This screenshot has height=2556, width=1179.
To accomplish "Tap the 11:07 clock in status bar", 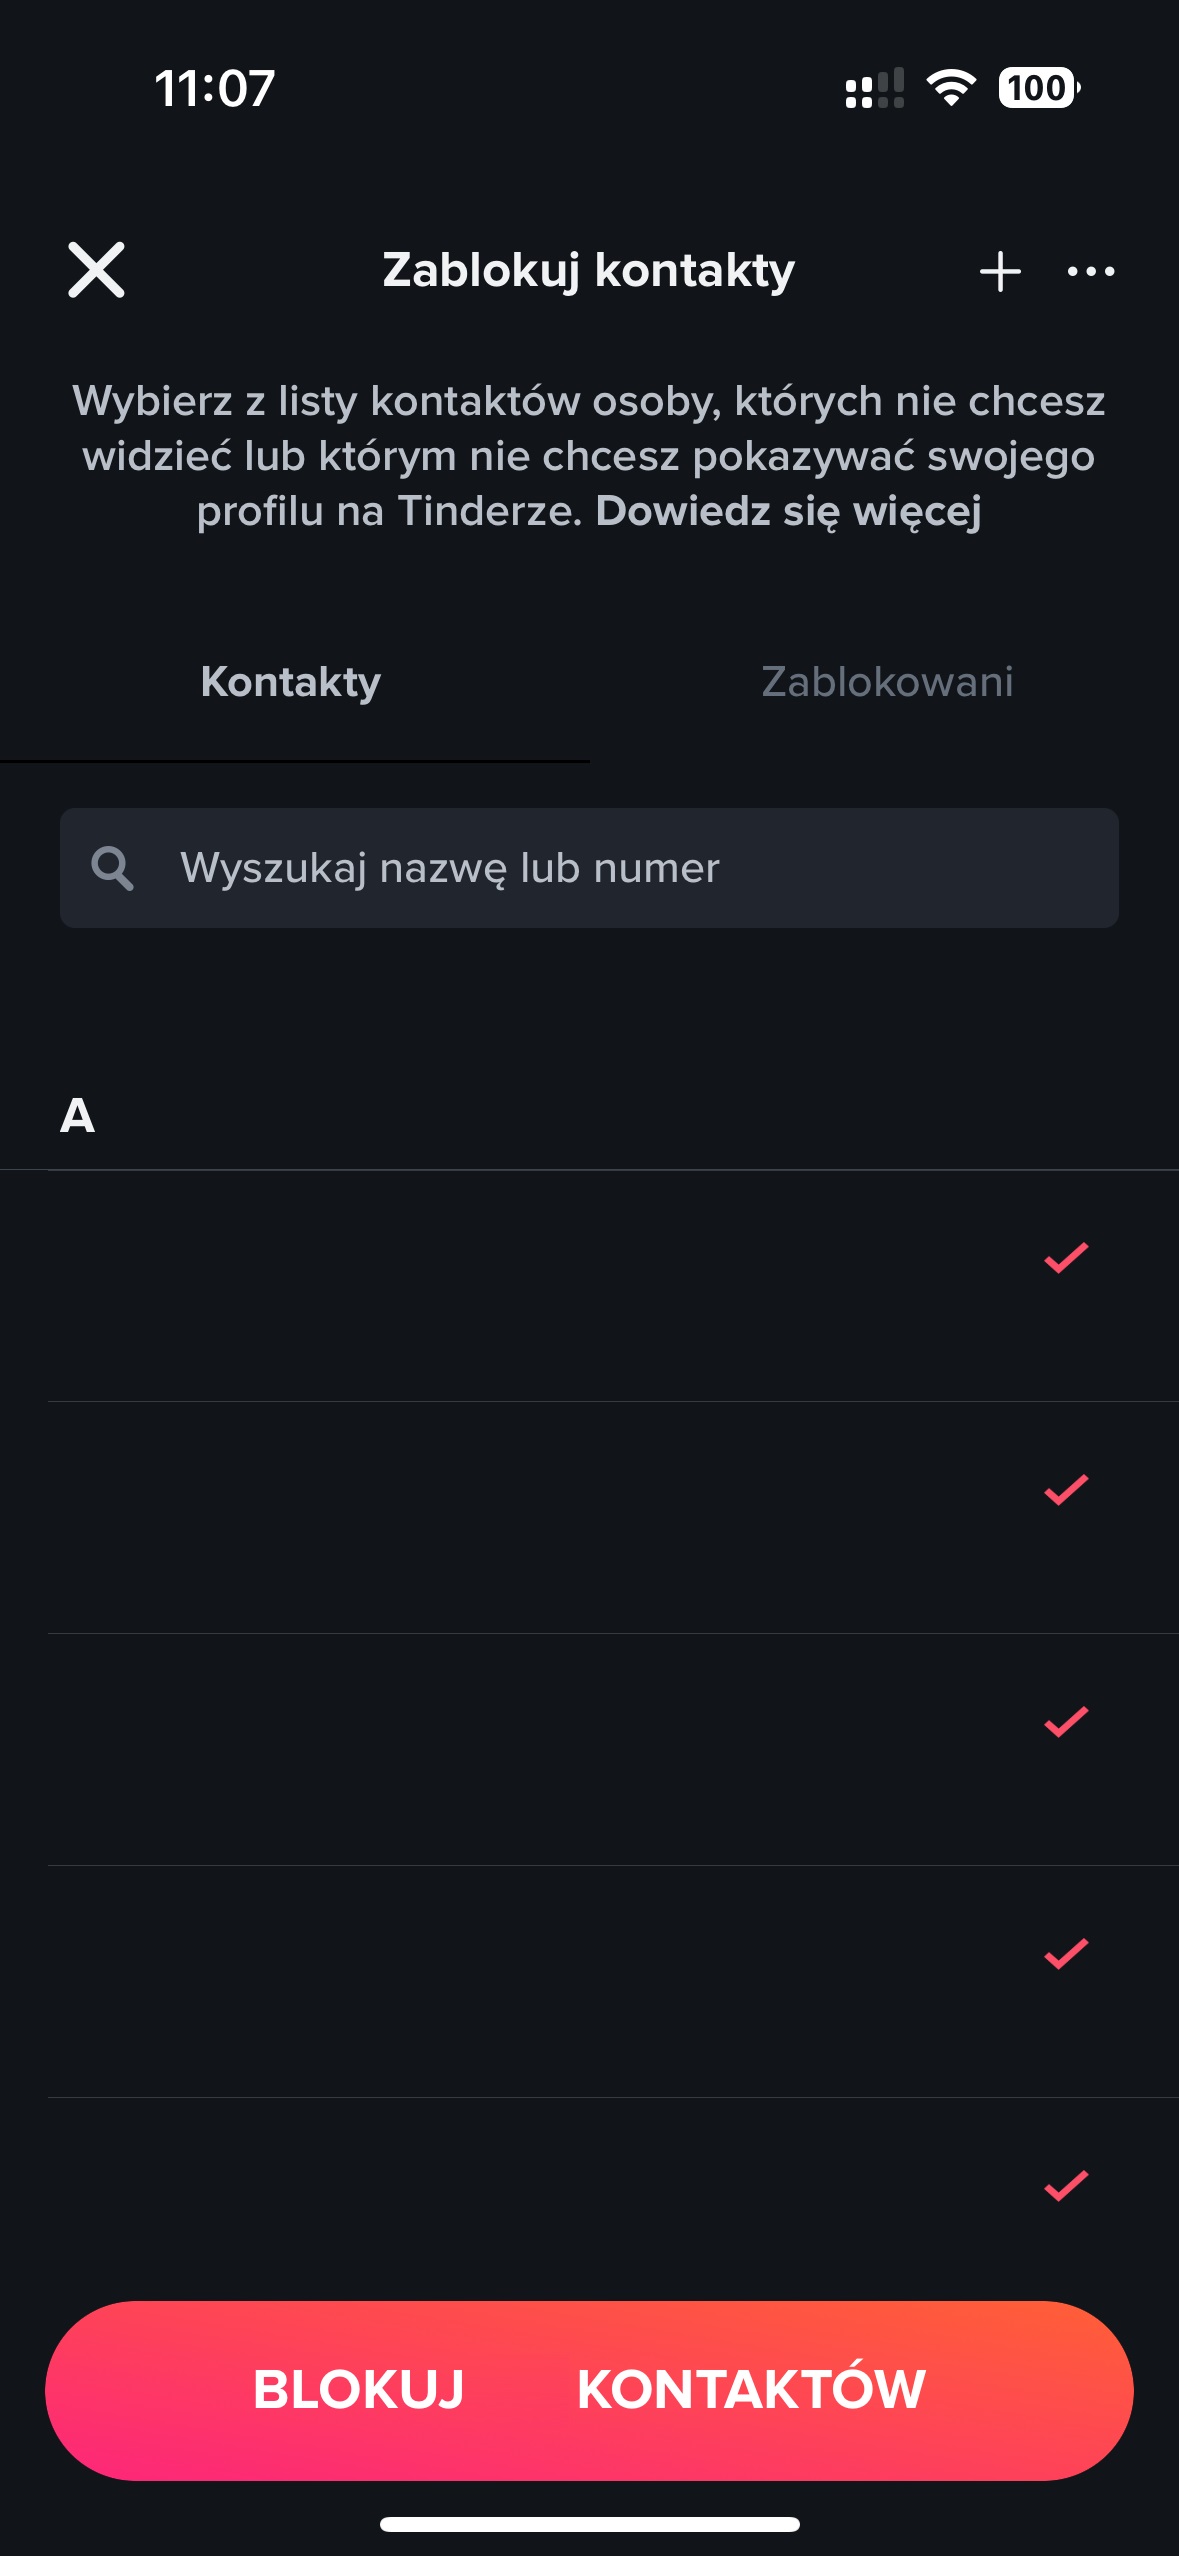I will coord(214,88).
